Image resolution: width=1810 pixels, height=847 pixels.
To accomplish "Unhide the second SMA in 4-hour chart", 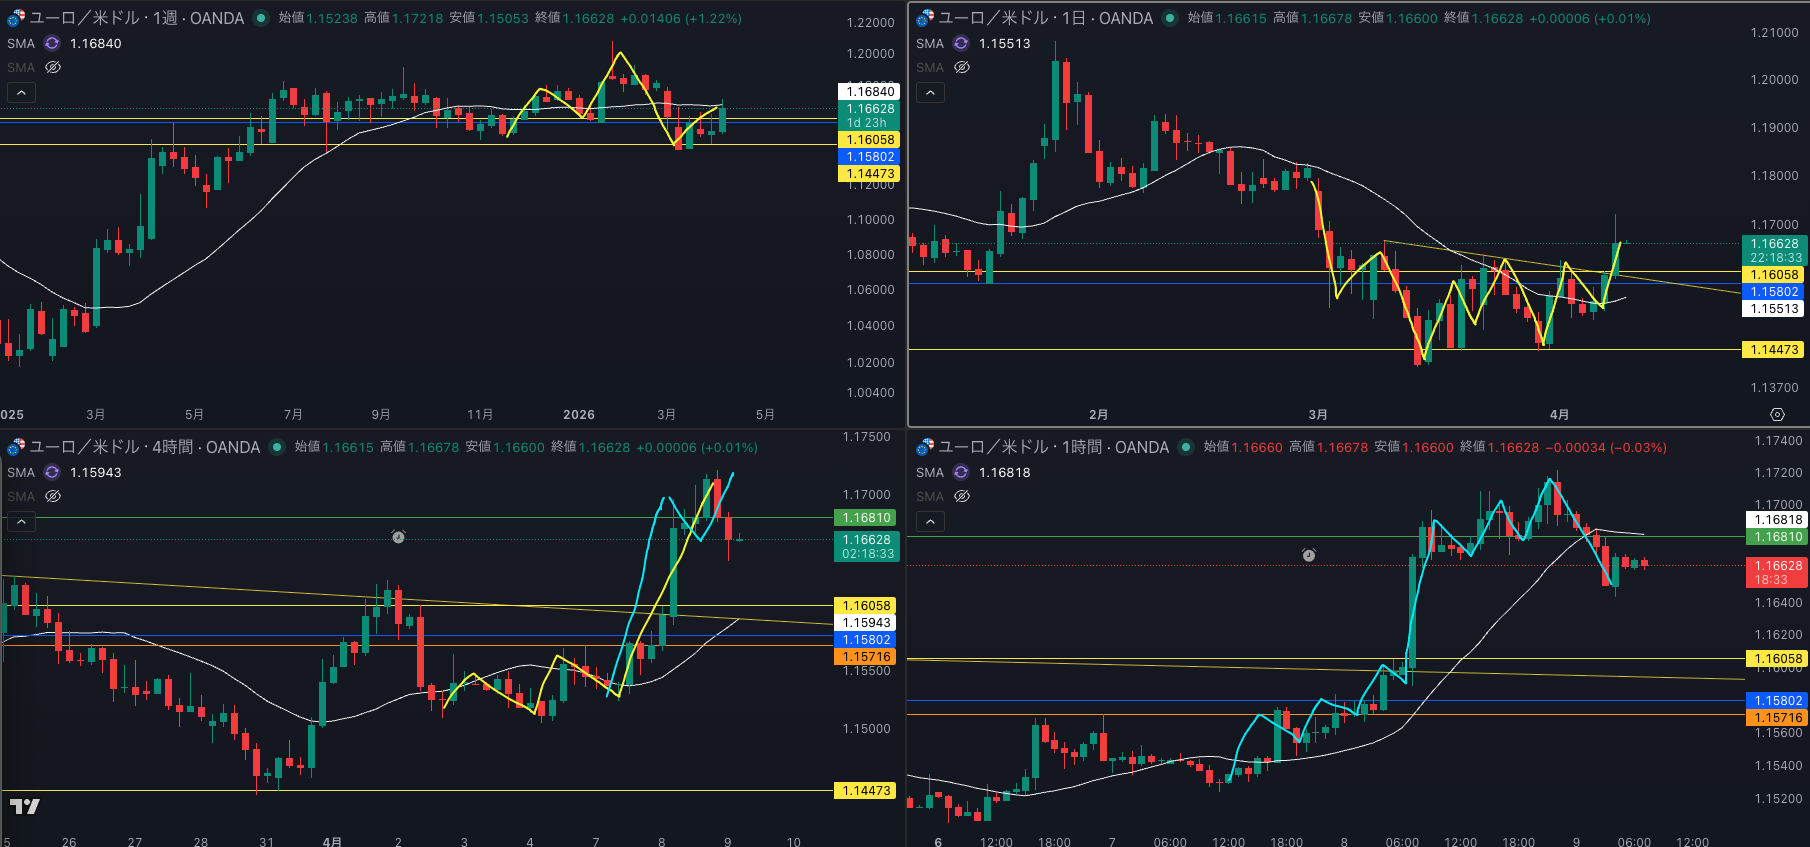I will 53,496.
